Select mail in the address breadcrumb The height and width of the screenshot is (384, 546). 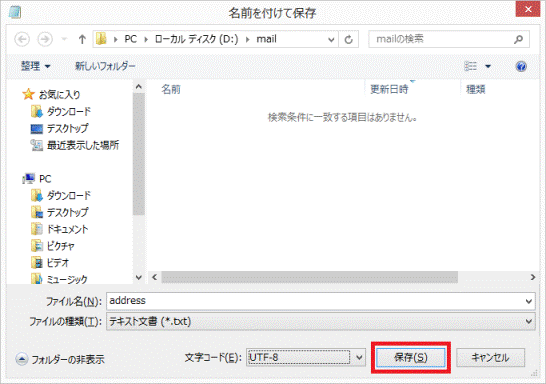click(x=266, y=39)
